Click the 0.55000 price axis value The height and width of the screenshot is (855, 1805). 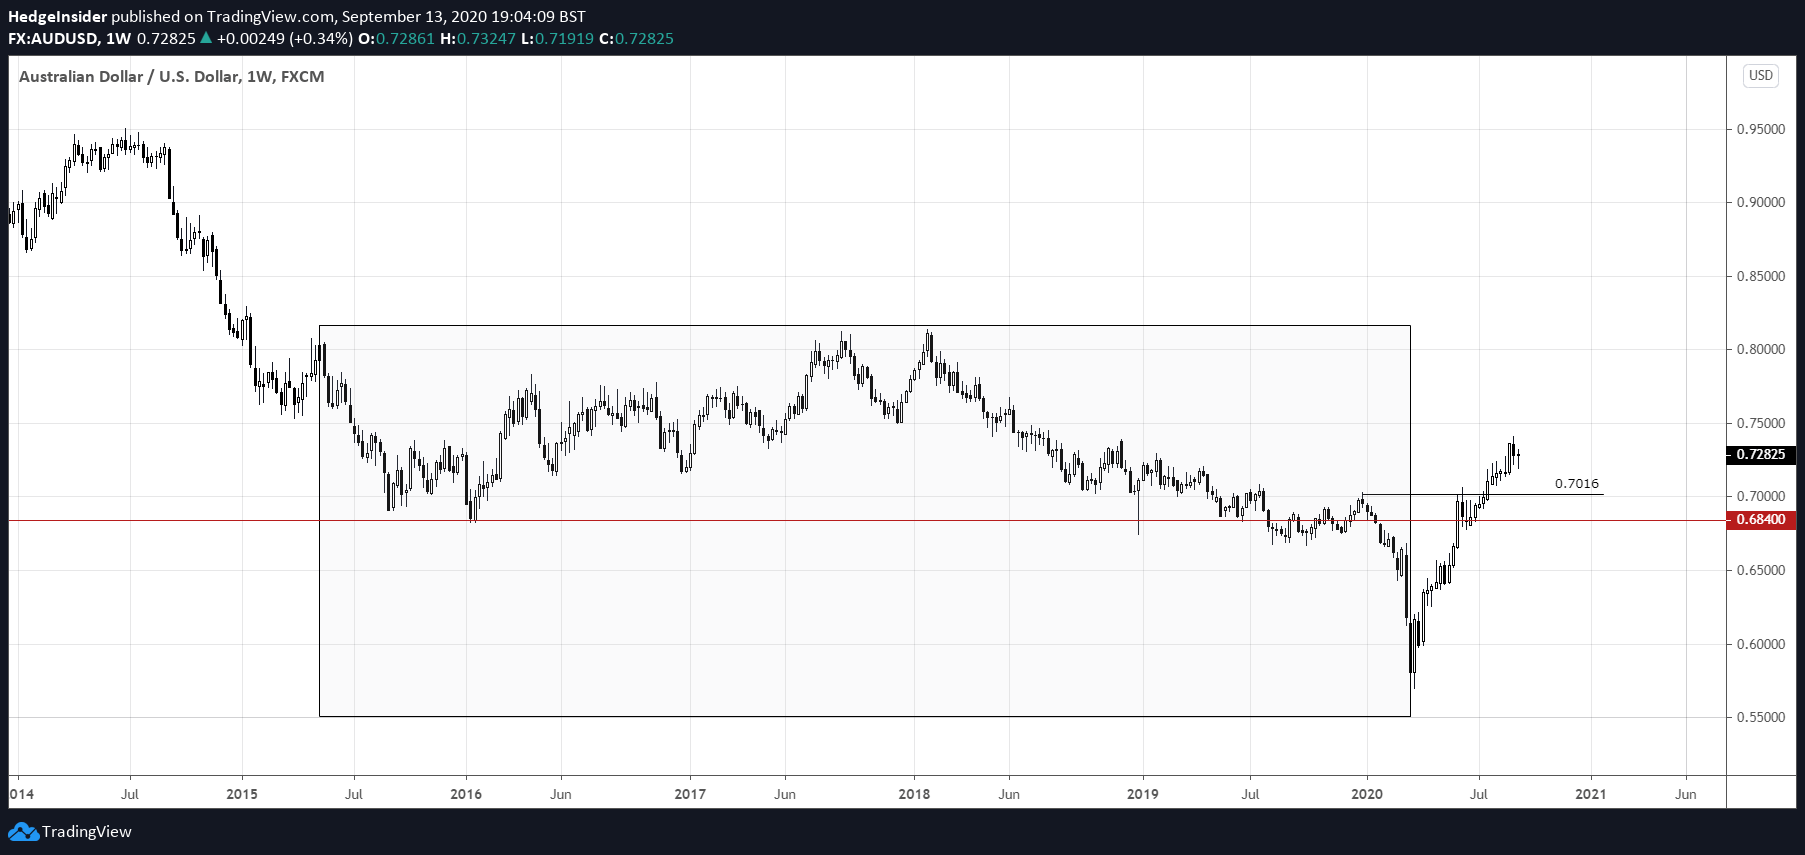(1761, 718)
